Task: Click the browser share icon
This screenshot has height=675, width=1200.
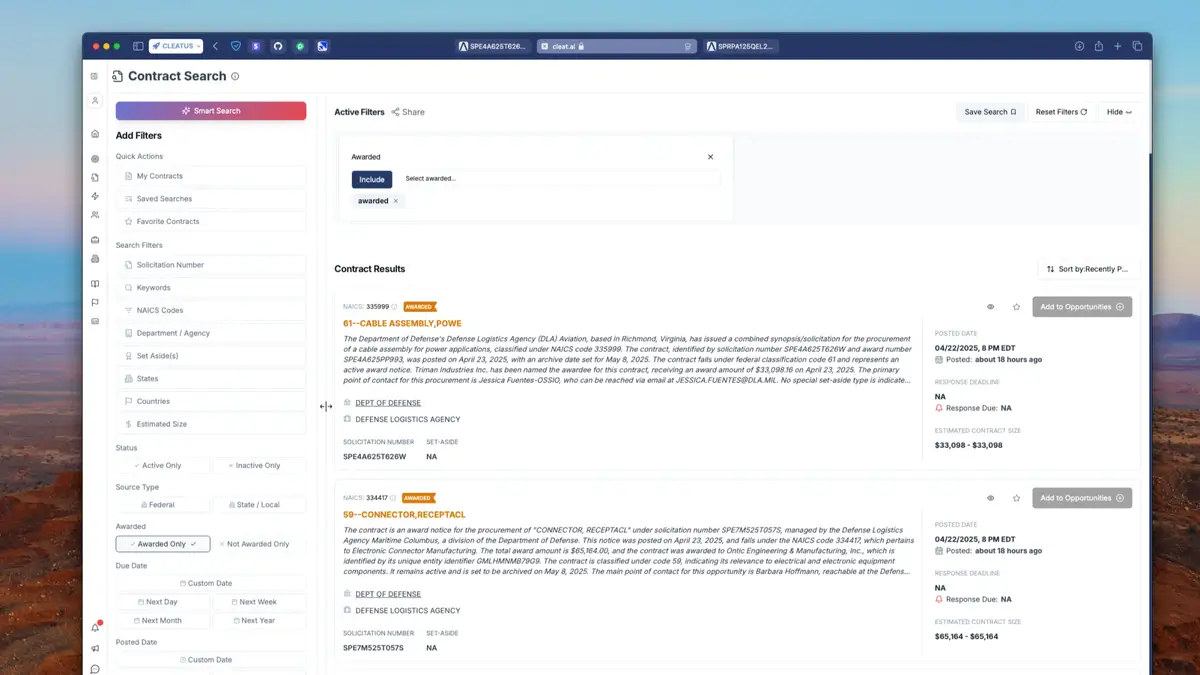Action: (x=1099, y=46)
